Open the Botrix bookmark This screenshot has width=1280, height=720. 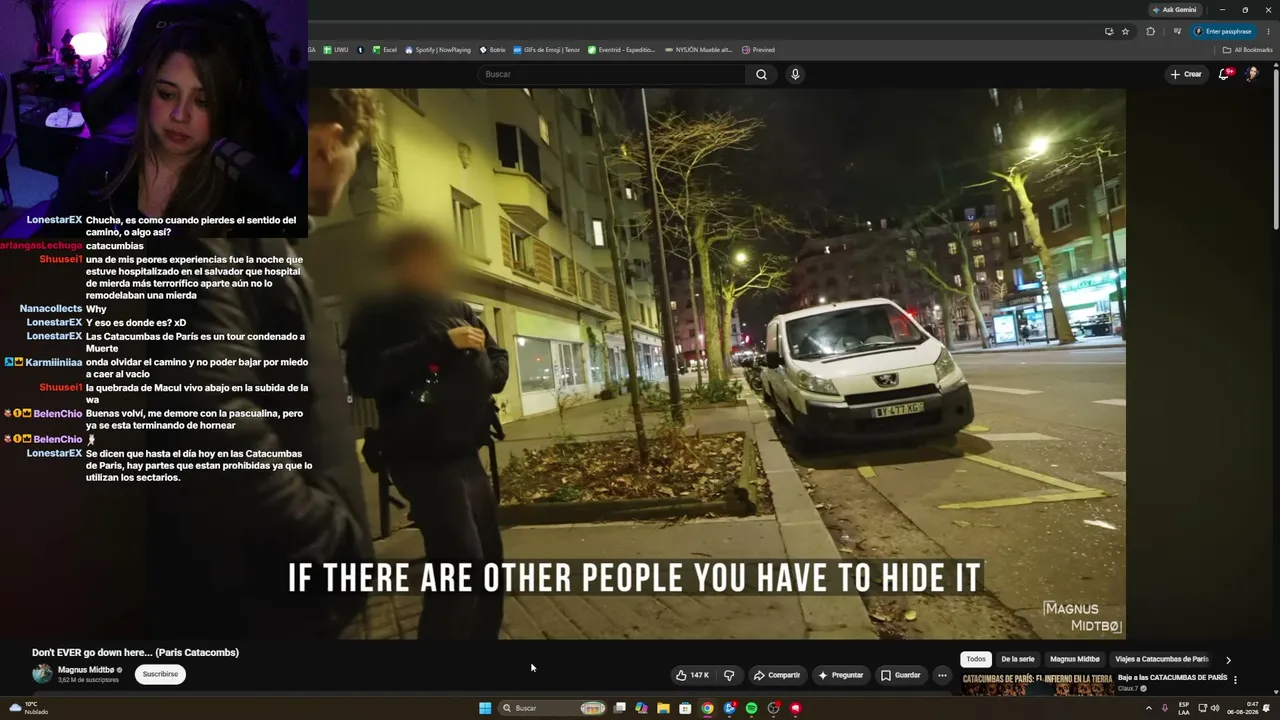coord(493,50)
